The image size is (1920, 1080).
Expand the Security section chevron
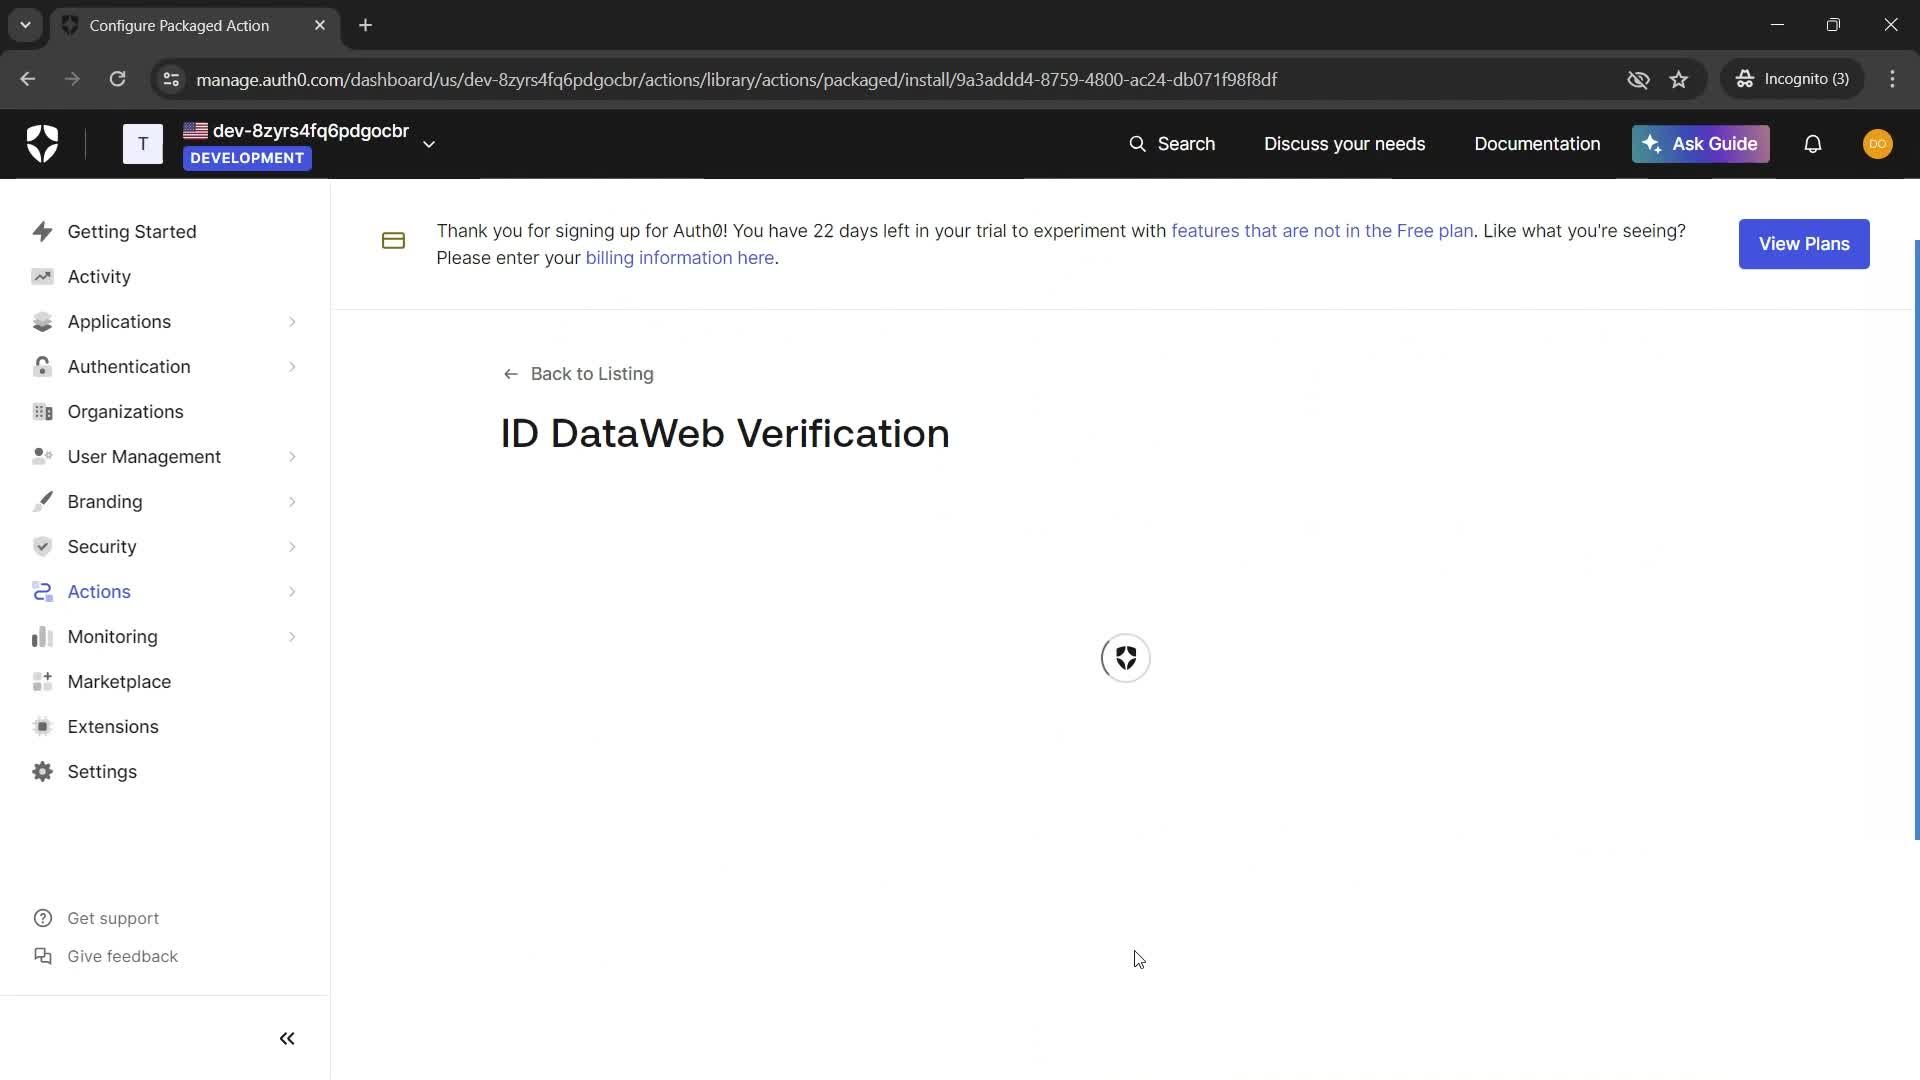coord(292,547)
